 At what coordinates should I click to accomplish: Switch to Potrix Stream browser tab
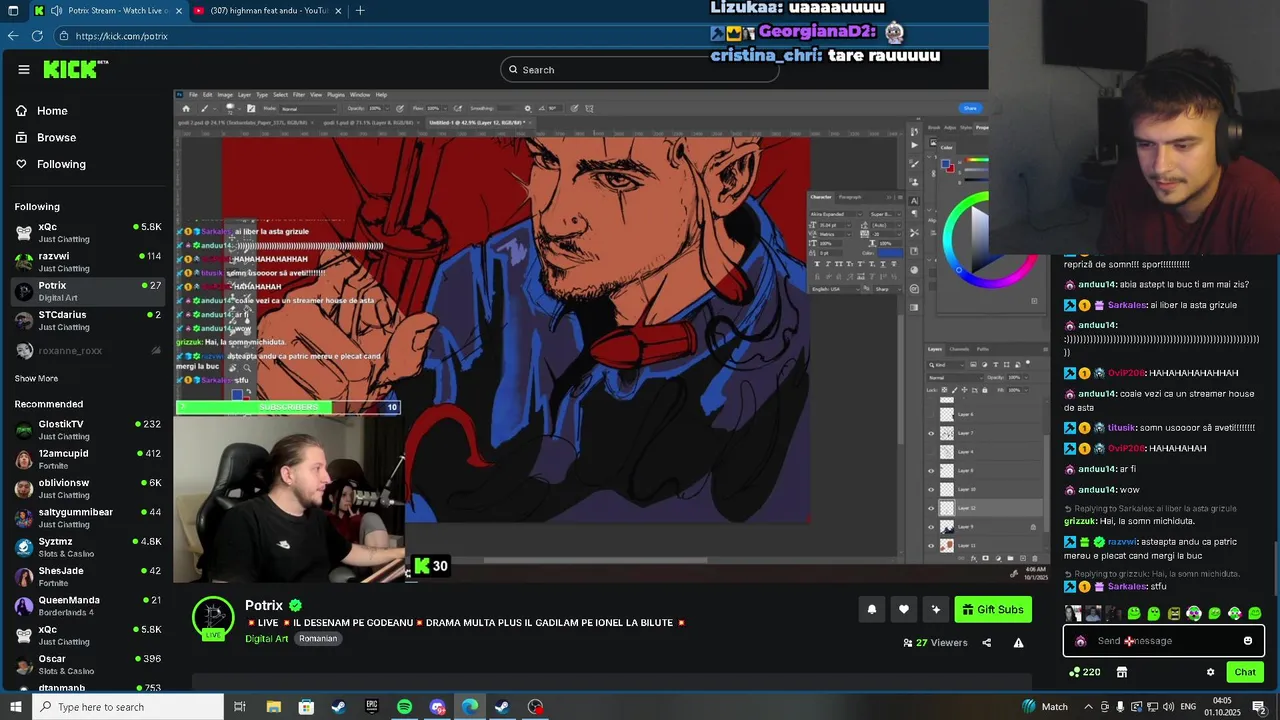pyautogui.click(x=110, y=10)
